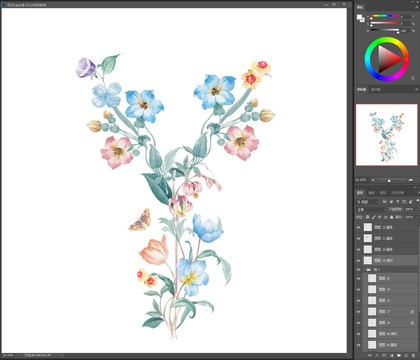The height and width of the screenshot is (360, 420).
Task: Click the layer fill value field
Action: point(409,217)
